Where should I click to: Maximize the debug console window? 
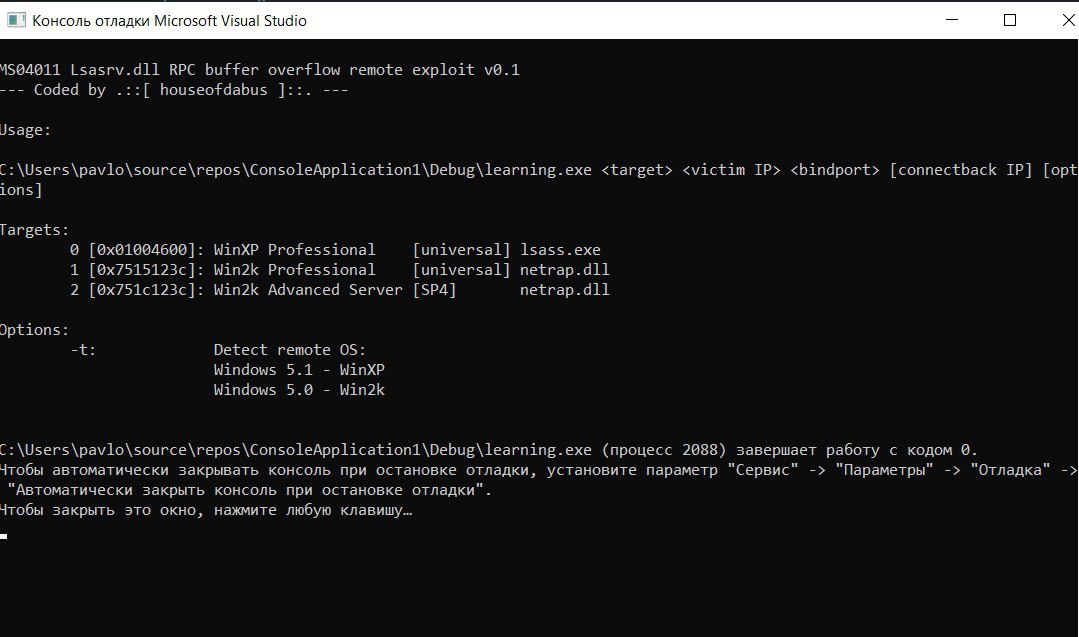pyautogui.click(x=1009, y=20)
